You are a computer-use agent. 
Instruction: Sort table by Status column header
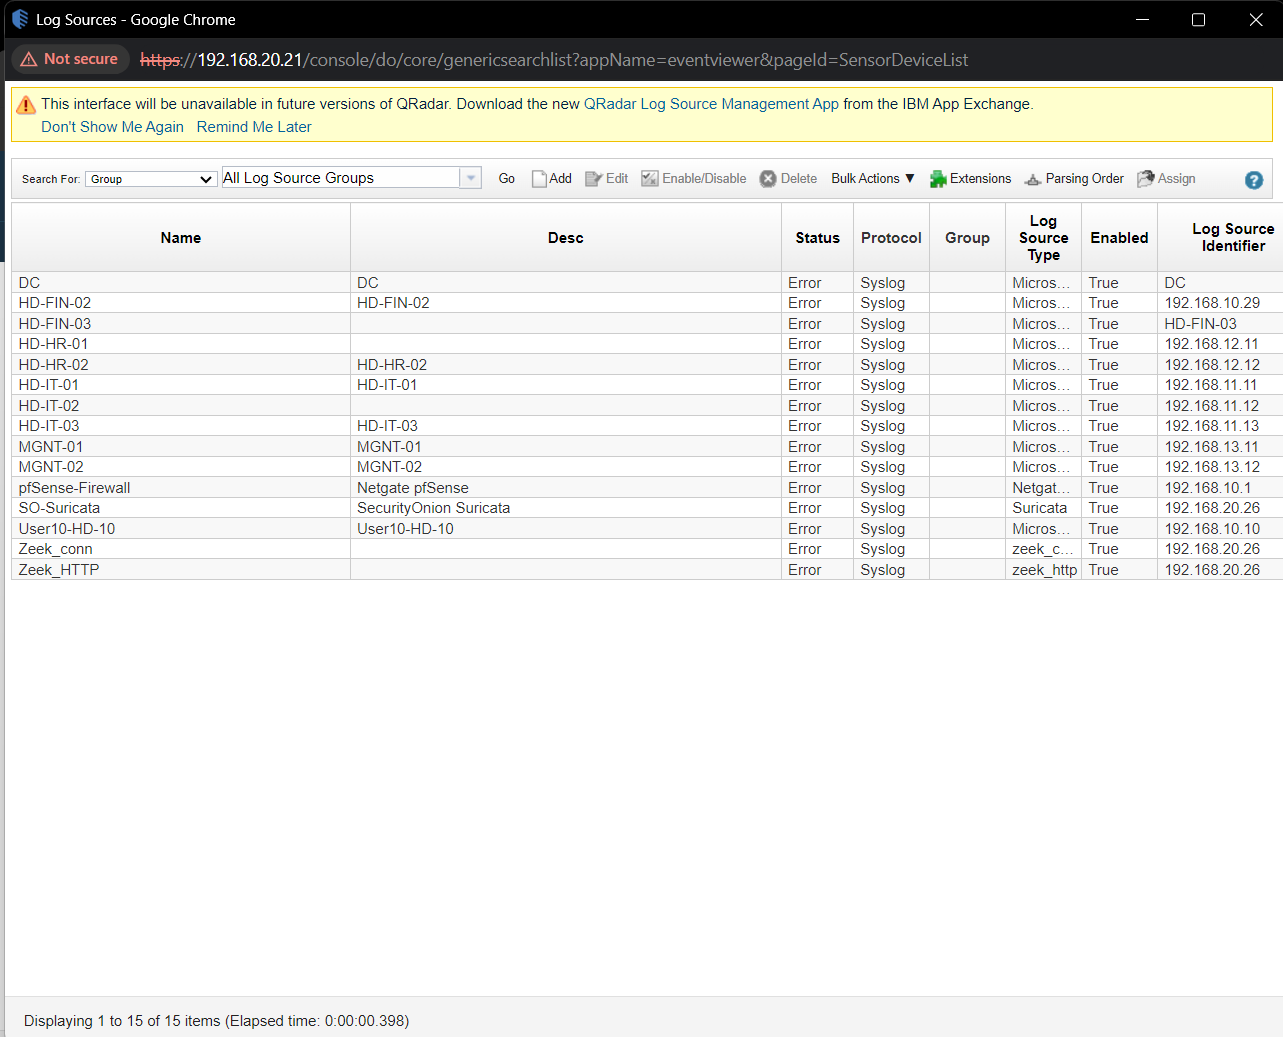pos(817,238)
